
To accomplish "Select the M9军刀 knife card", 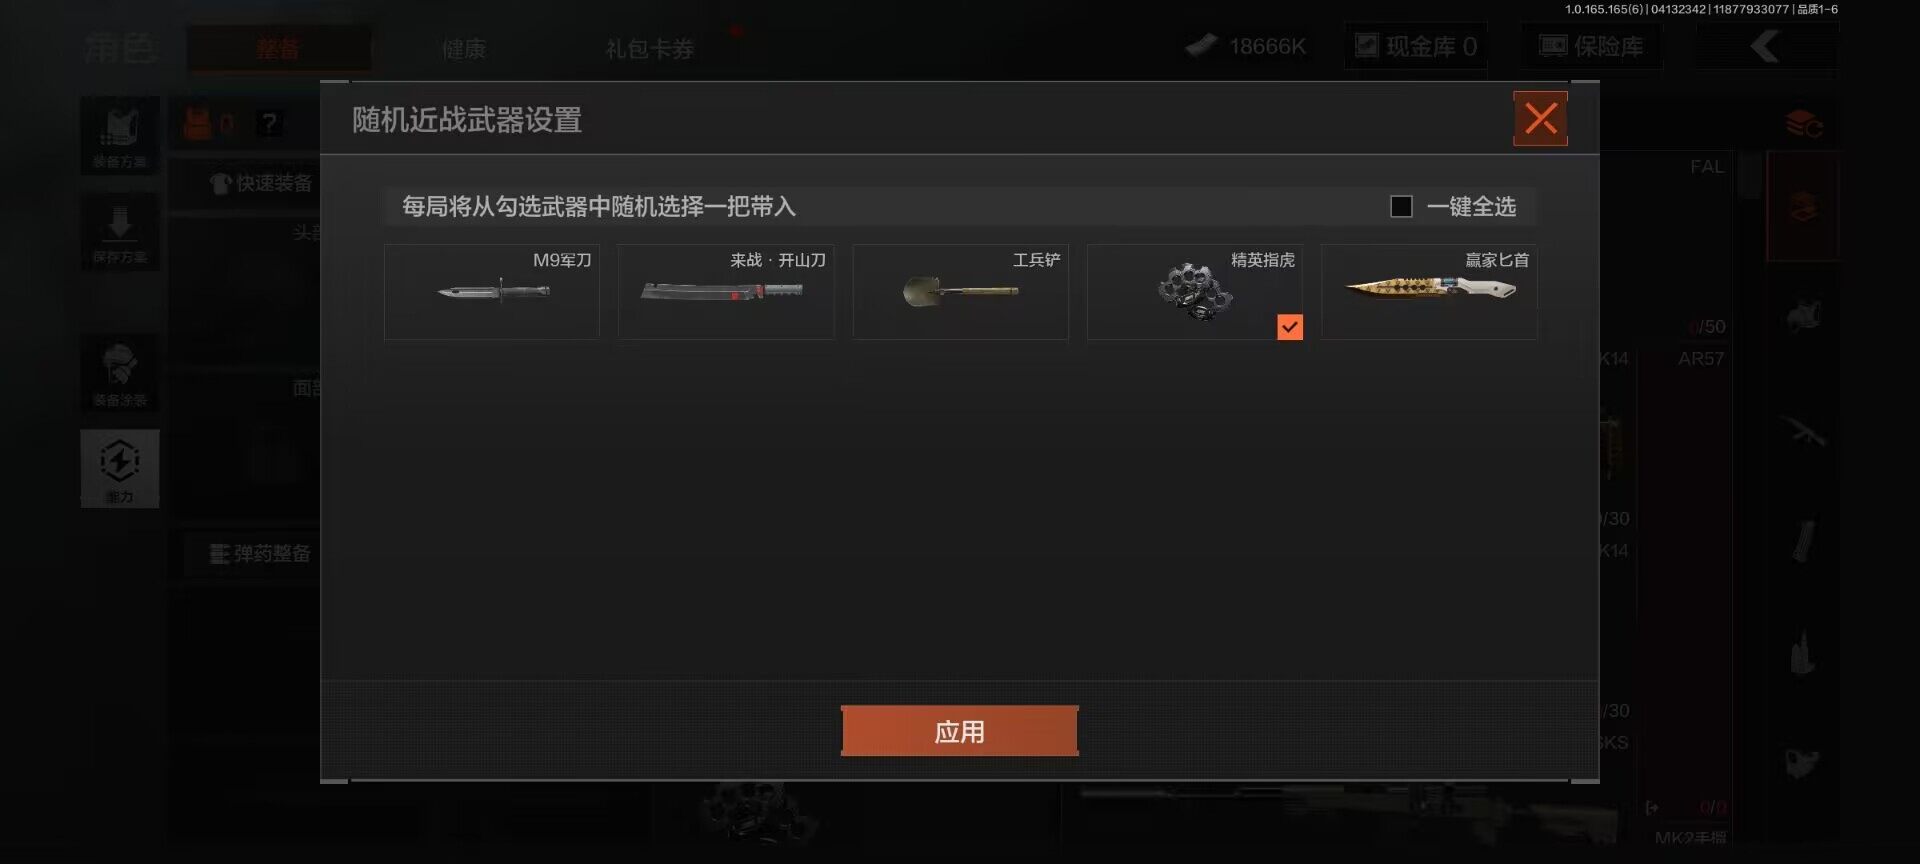I will click(492, 292).
